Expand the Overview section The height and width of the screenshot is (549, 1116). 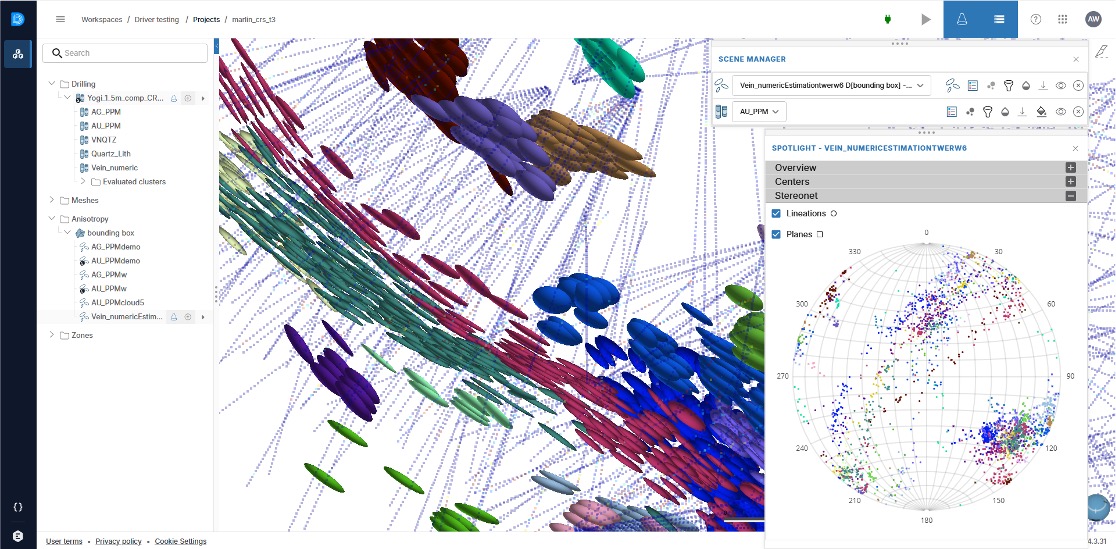(1070, 167)
